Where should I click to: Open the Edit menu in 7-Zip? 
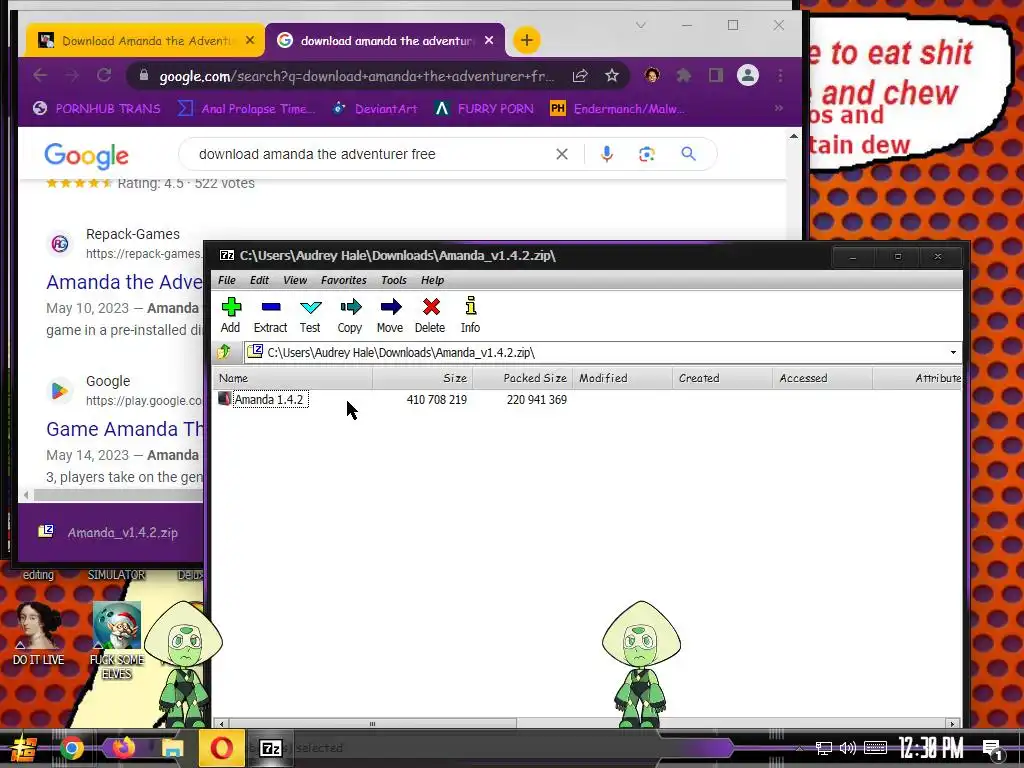259,280
